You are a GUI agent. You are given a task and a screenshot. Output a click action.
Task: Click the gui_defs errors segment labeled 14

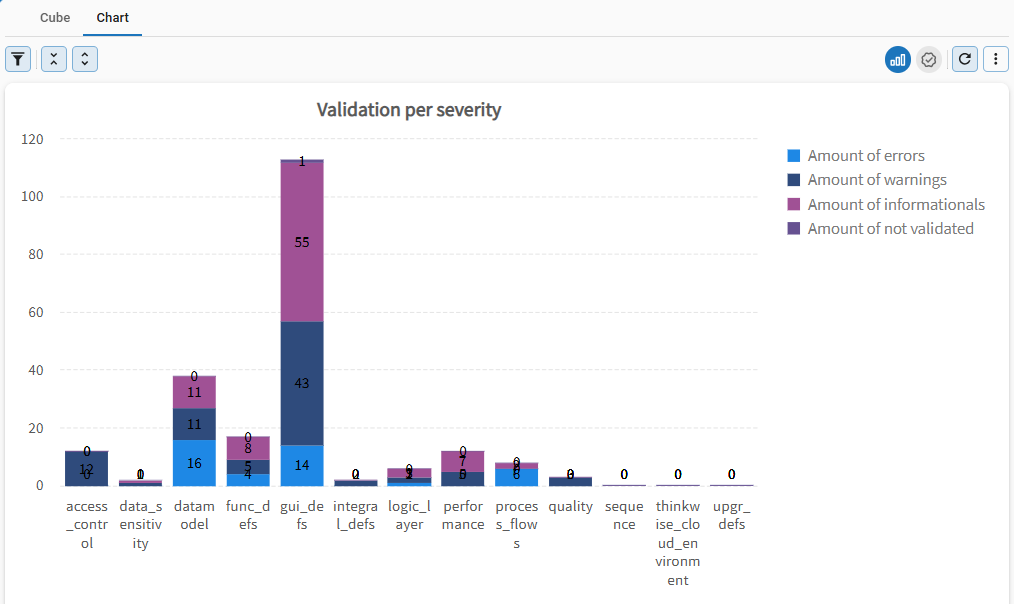tap(302, 466)
